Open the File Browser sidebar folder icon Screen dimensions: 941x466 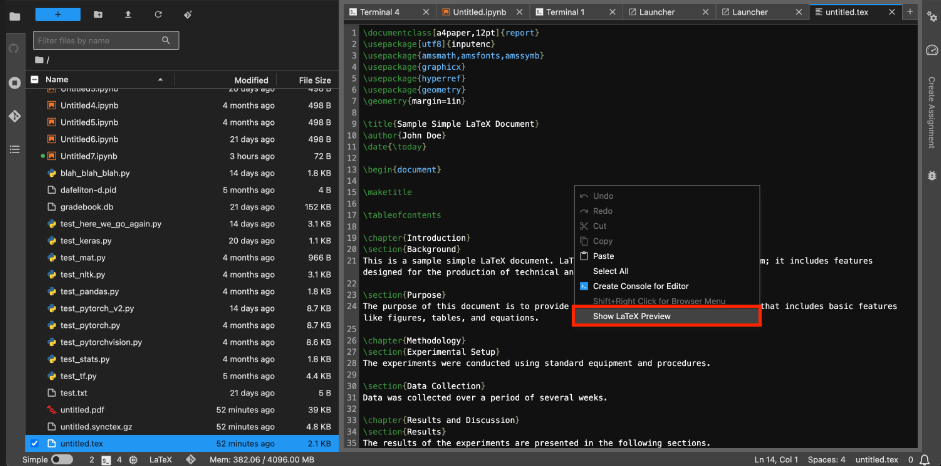[x=14, y=16]
